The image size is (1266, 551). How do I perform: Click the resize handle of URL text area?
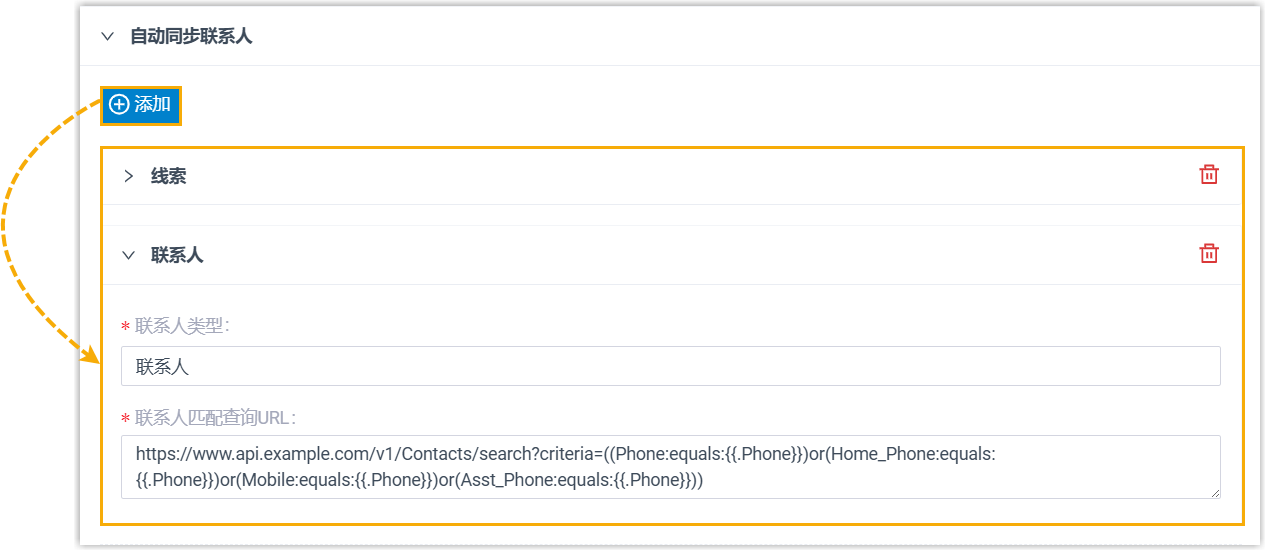(x=1215, y=492)
